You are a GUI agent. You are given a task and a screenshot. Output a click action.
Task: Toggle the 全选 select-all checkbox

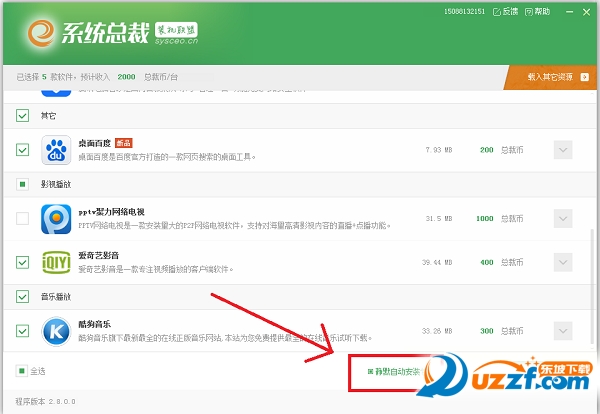[22, 371]
